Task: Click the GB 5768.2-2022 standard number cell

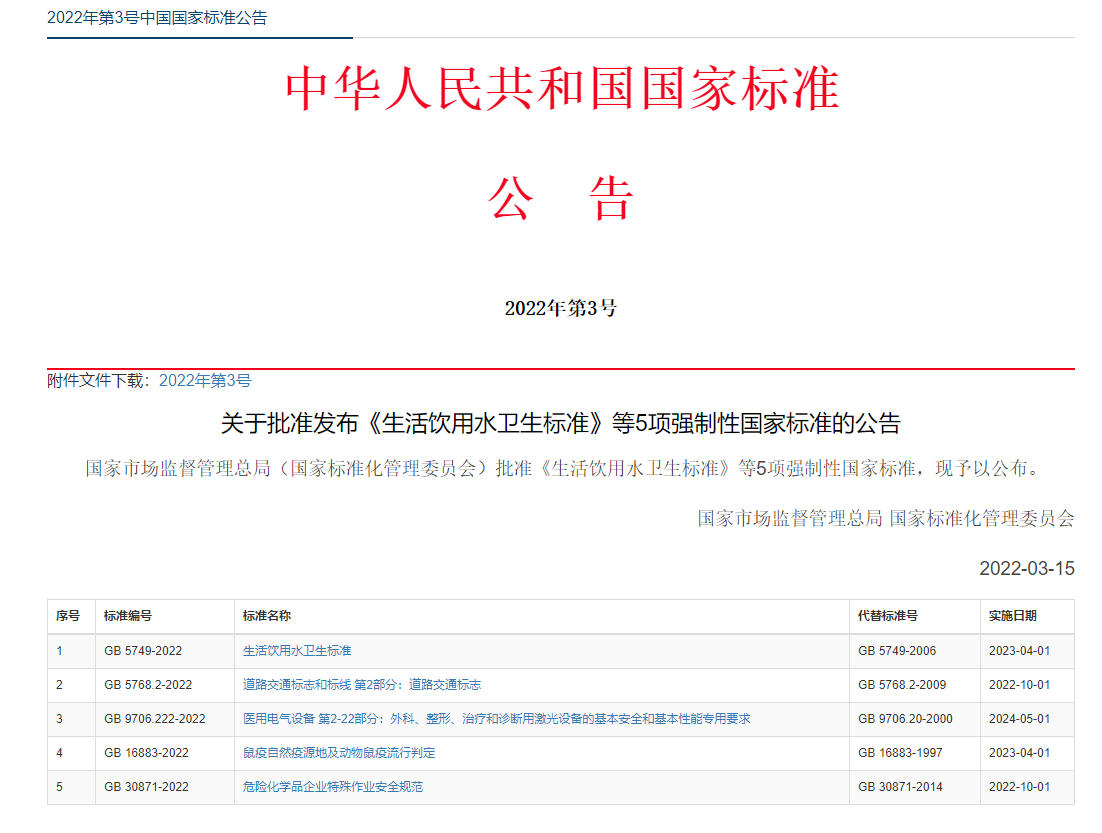Action: 148,685
